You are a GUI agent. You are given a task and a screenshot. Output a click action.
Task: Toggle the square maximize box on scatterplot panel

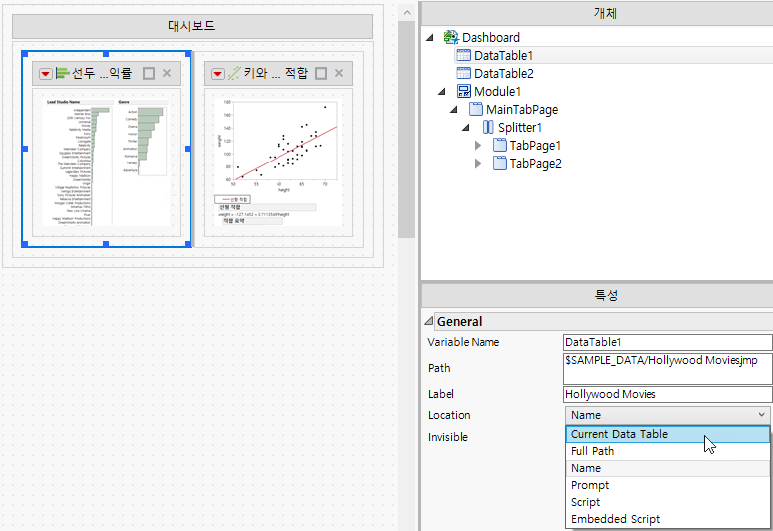click(321, 73)
